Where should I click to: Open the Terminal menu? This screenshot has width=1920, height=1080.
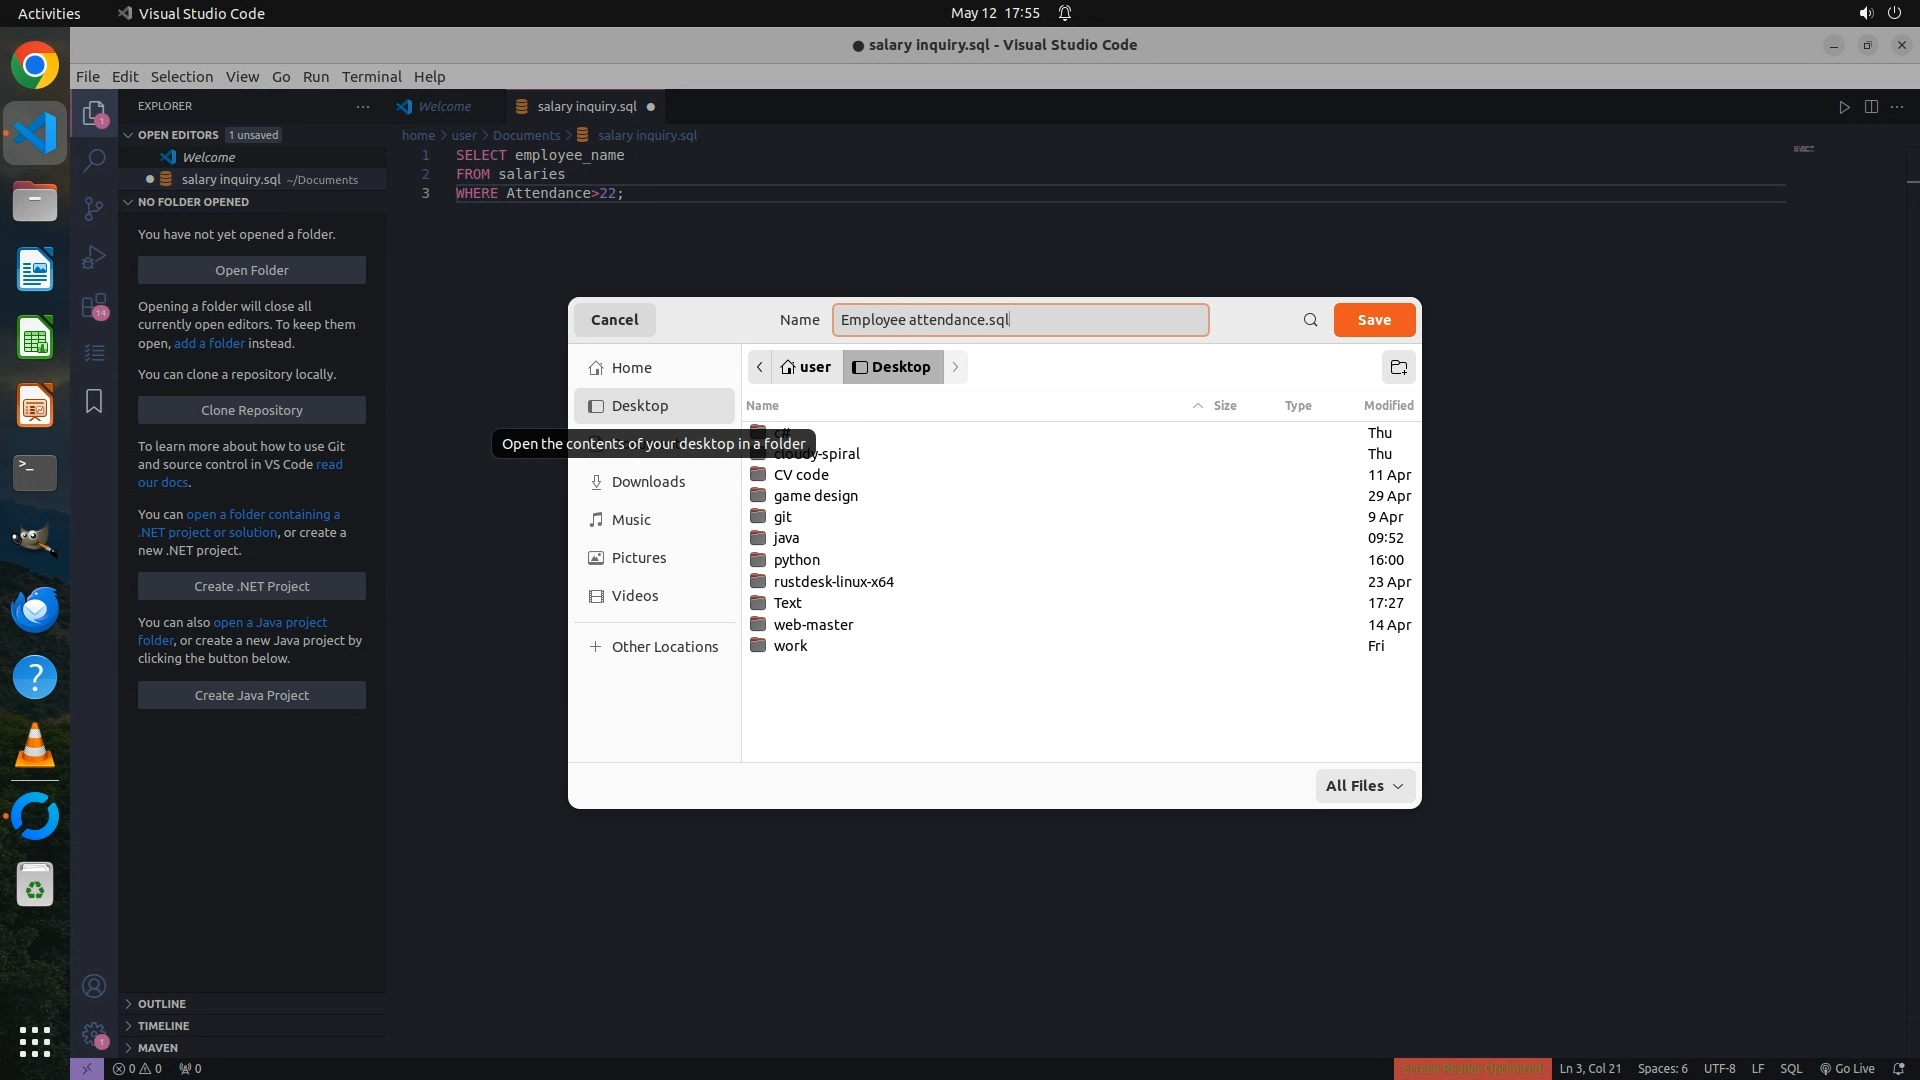pyautogui.click(x=371, y=77)
